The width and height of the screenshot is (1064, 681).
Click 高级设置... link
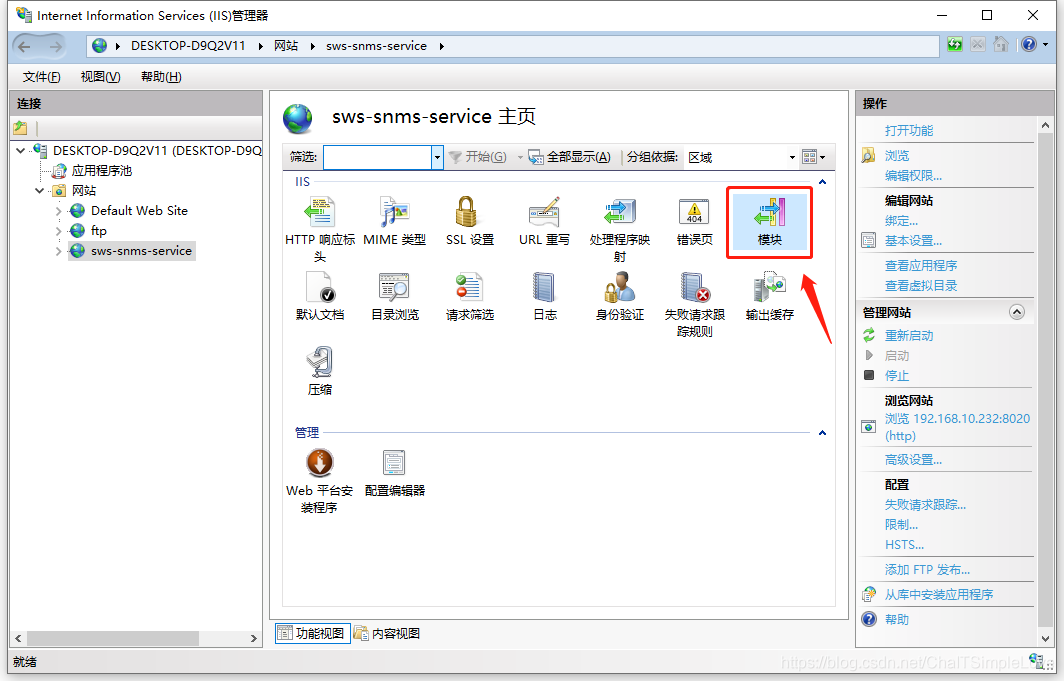[x=913, y=460]
